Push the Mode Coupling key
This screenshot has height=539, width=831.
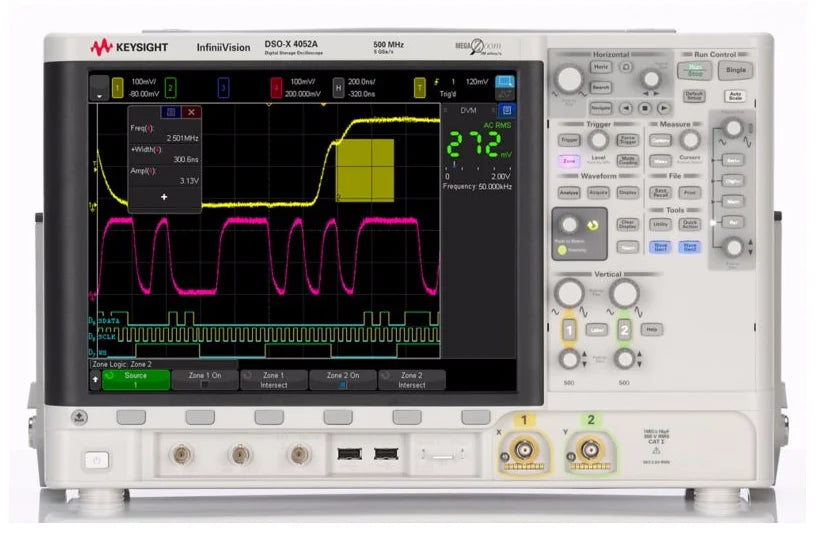point(628,161)
